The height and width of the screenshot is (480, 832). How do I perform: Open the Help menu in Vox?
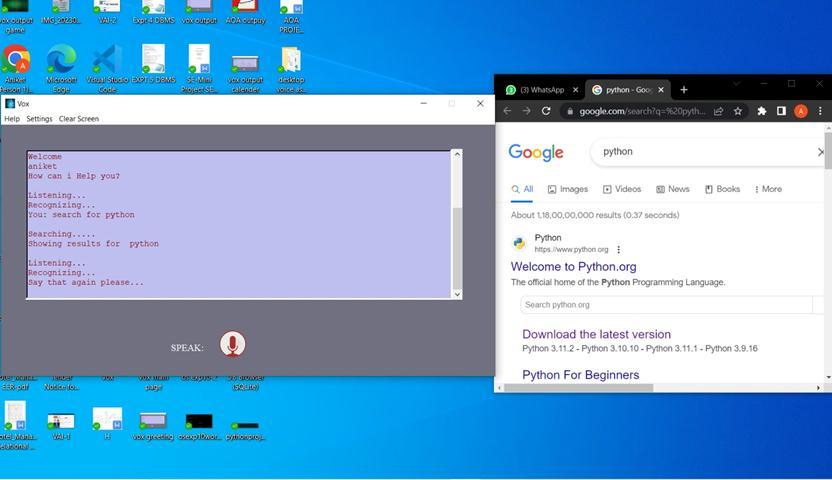point(12,119)
